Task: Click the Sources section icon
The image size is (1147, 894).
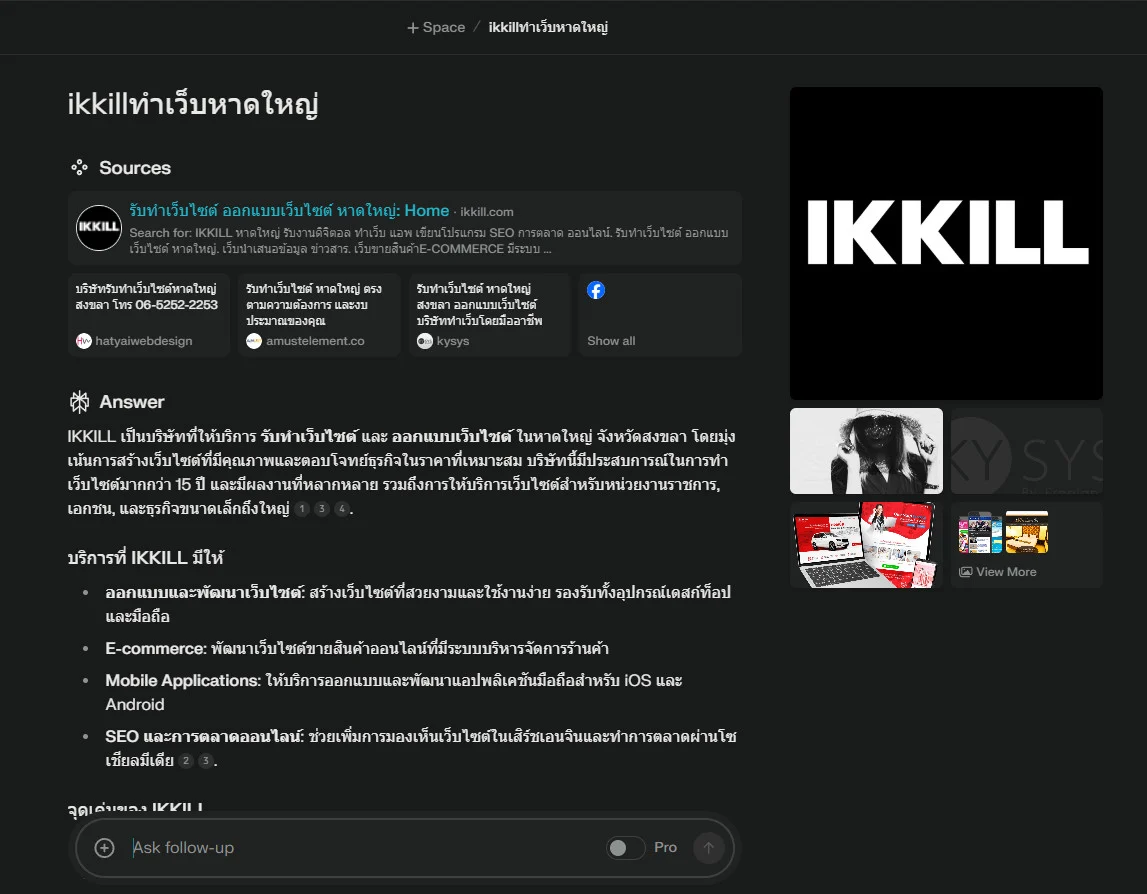Action: tap(79, 168)
